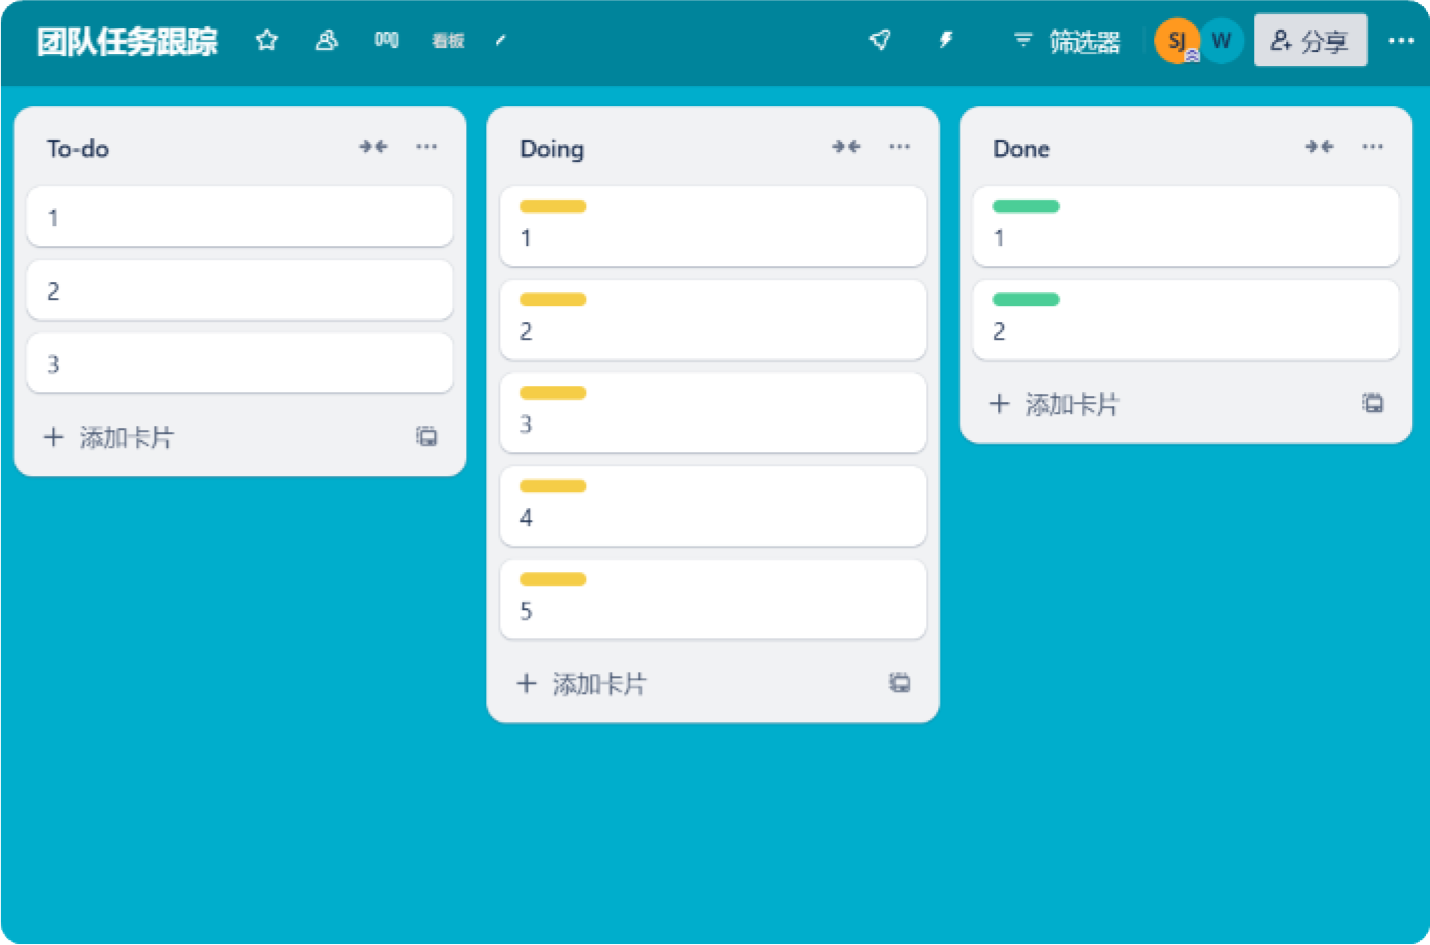
Task: Star the 团队任务跟踪 board
Action: click(266, 41)
